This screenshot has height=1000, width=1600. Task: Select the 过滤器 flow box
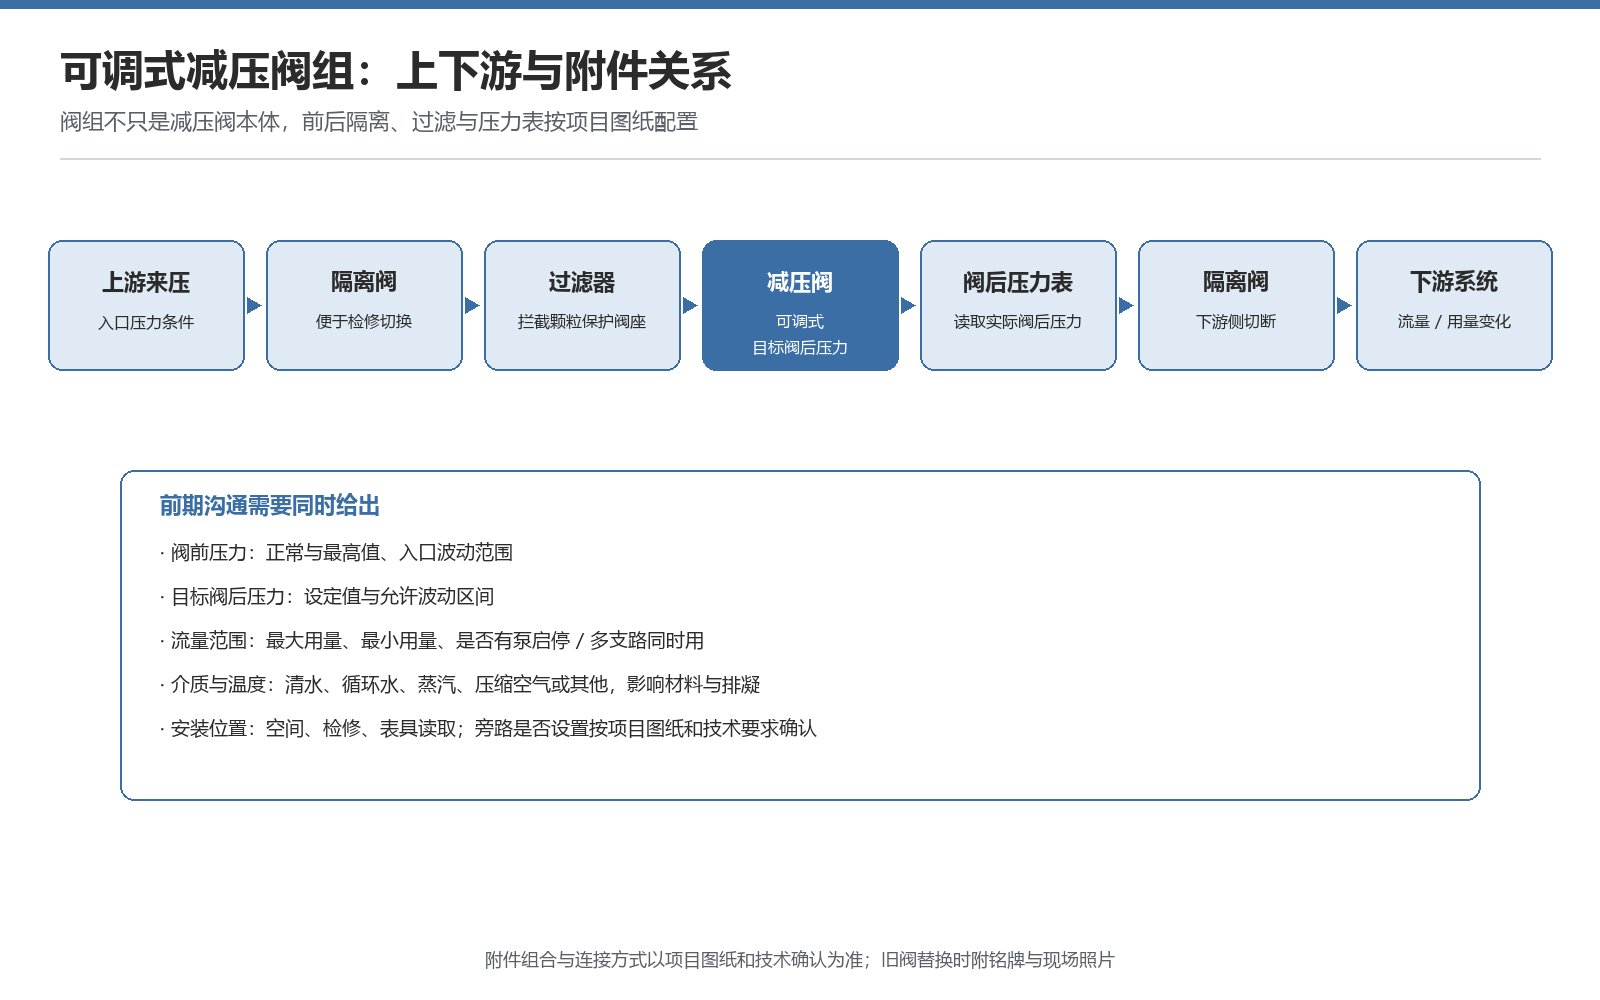[582, 305]
